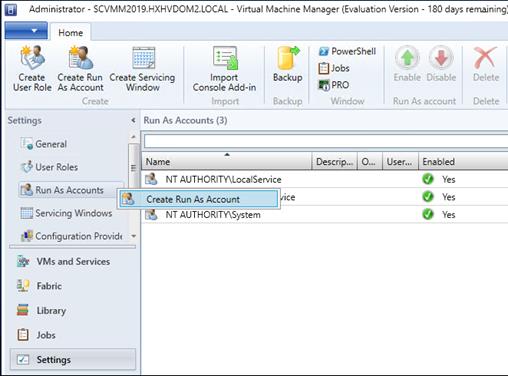
Task: Sort by the Enabled column header
Action: 463,162
